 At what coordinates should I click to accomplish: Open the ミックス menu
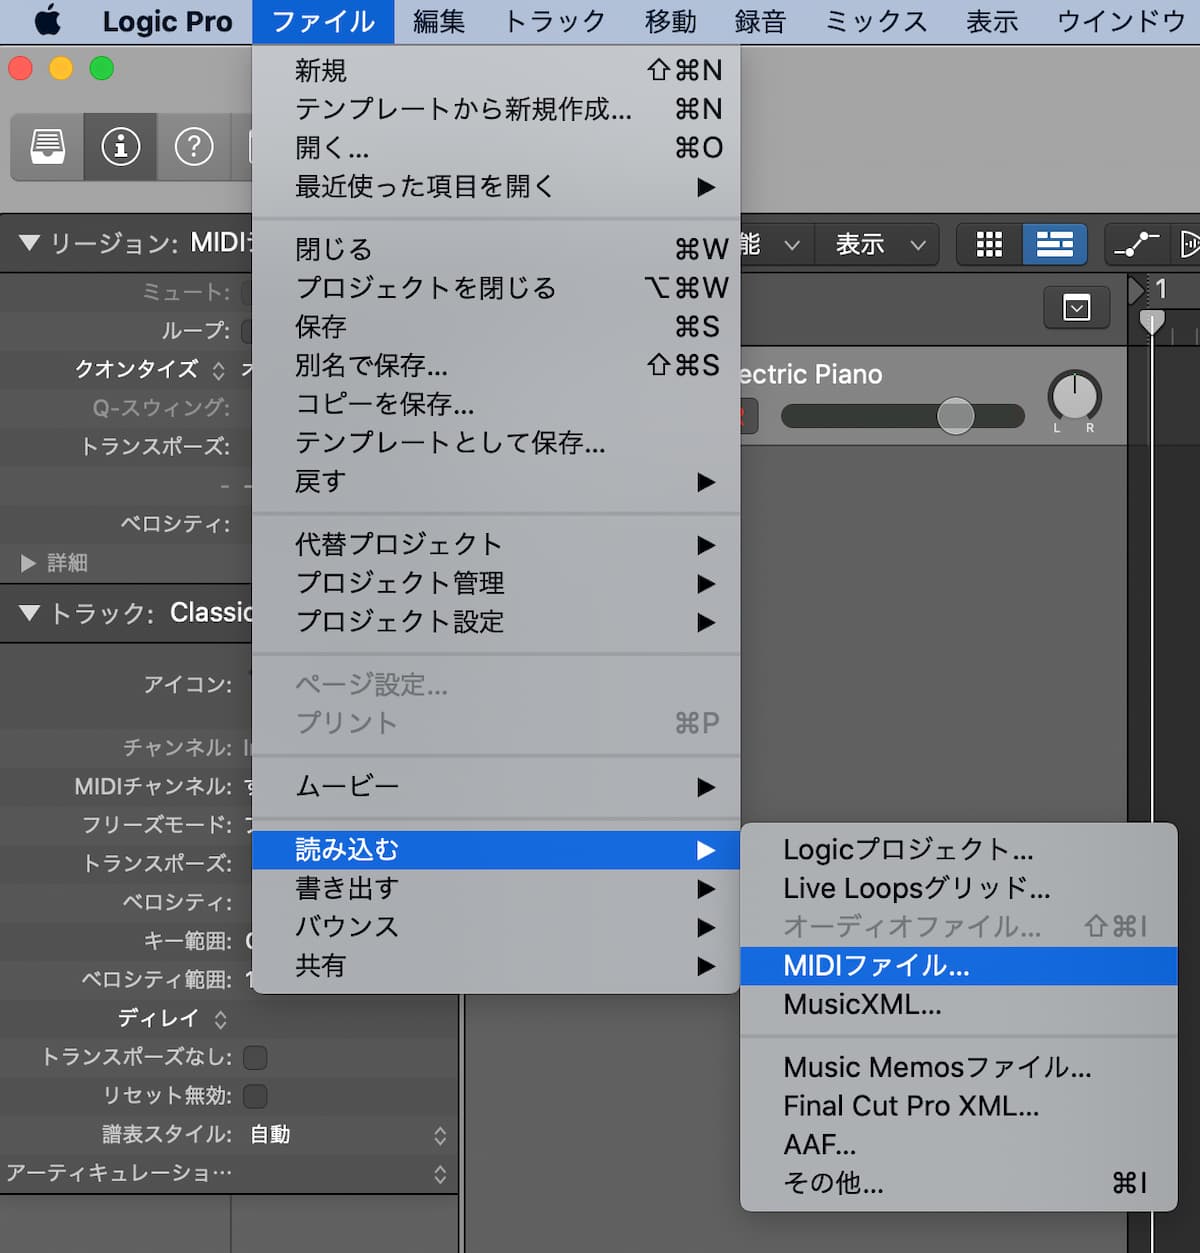(x=877, y=21)
